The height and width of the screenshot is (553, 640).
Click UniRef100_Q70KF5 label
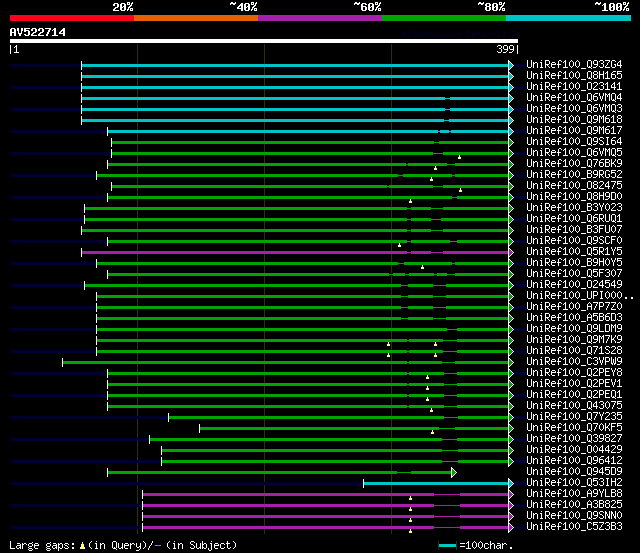coord(574,428)
